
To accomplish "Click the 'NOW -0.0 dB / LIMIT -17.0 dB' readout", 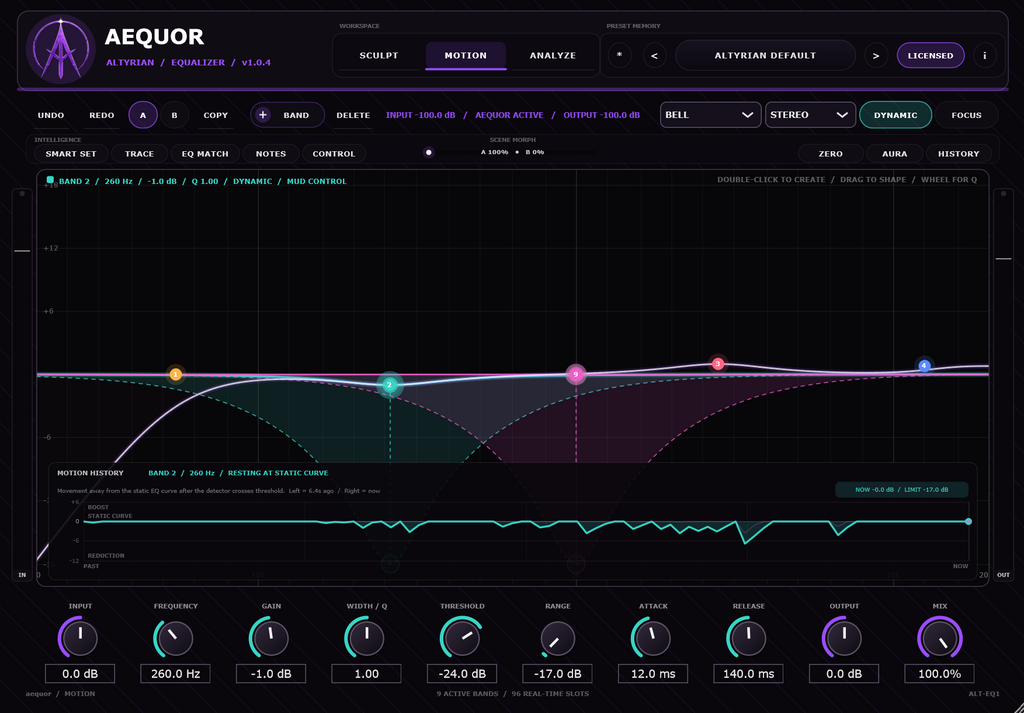I will (x=901, y=490).
